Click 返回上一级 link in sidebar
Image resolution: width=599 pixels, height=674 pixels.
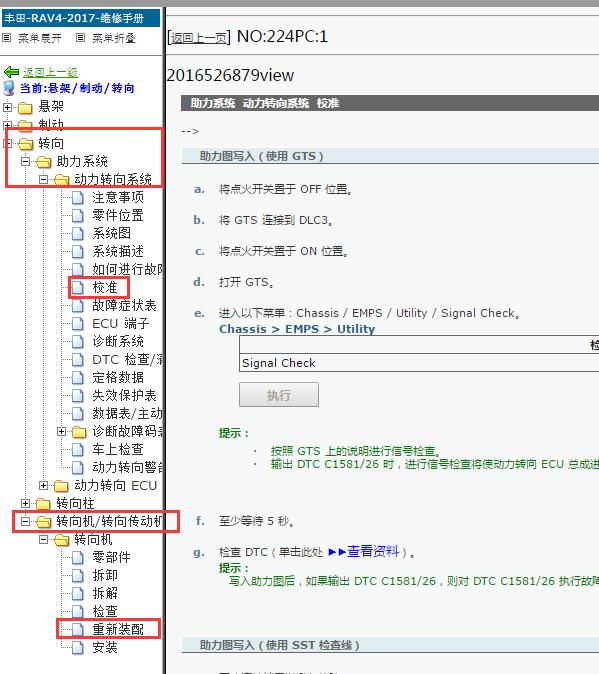click(x=50, y=72)
